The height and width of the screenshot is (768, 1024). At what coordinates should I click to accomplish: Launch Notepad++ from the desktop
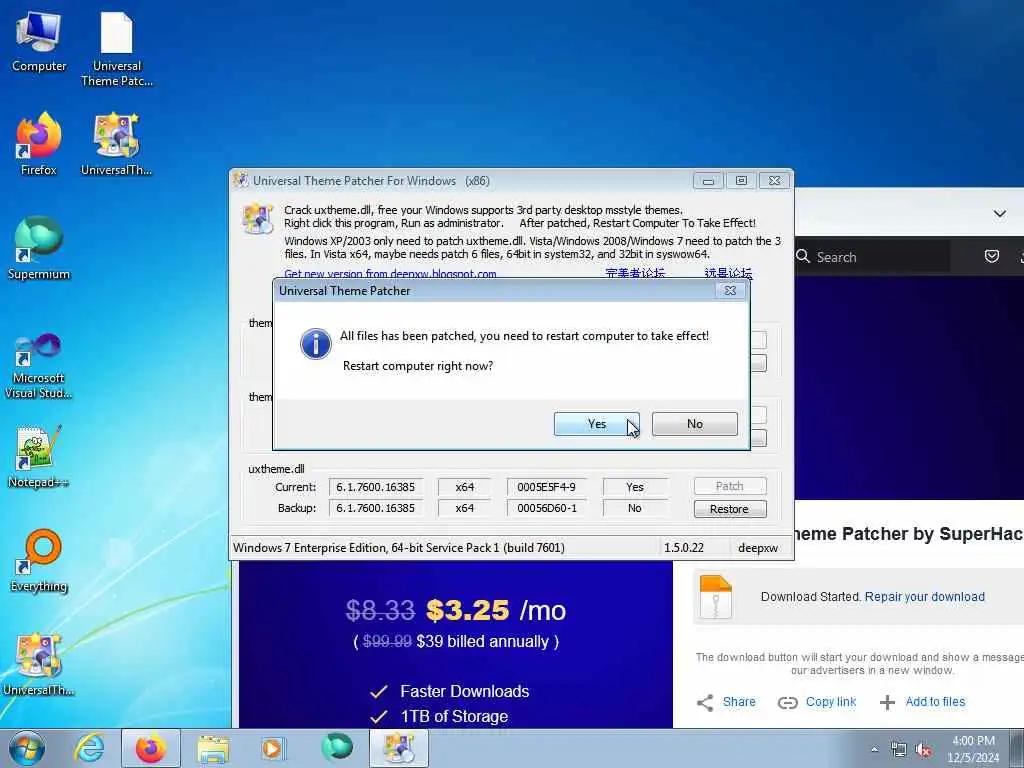tap(39, 456)
